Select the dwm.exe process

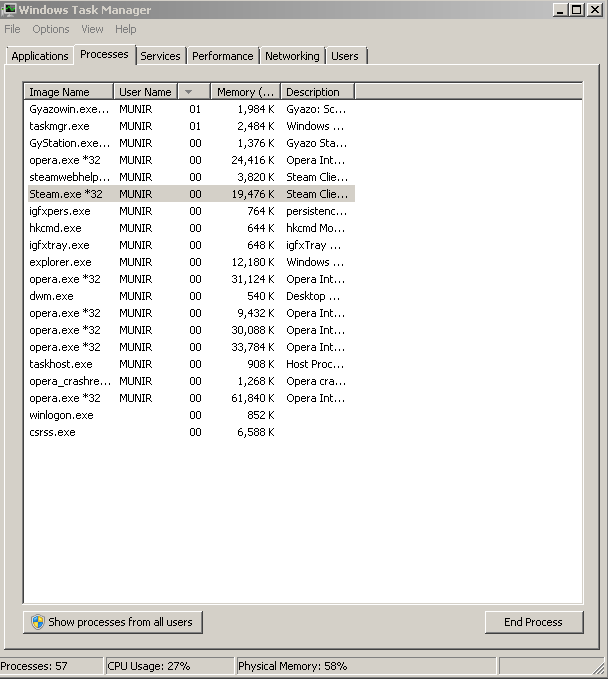click(x=191, y=296)
